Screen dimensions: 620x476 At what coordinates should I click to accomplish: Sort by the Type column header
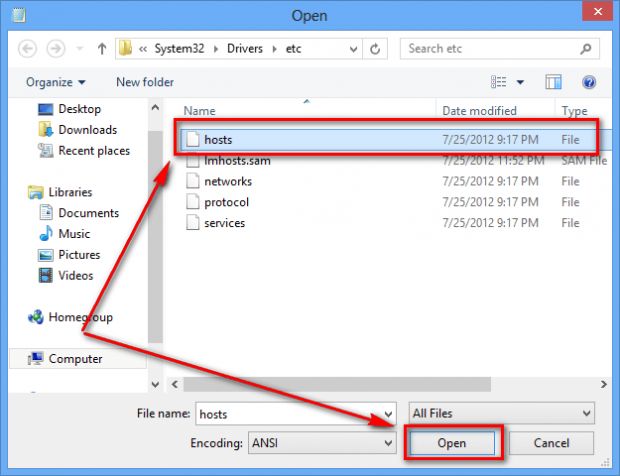(575, 111)
